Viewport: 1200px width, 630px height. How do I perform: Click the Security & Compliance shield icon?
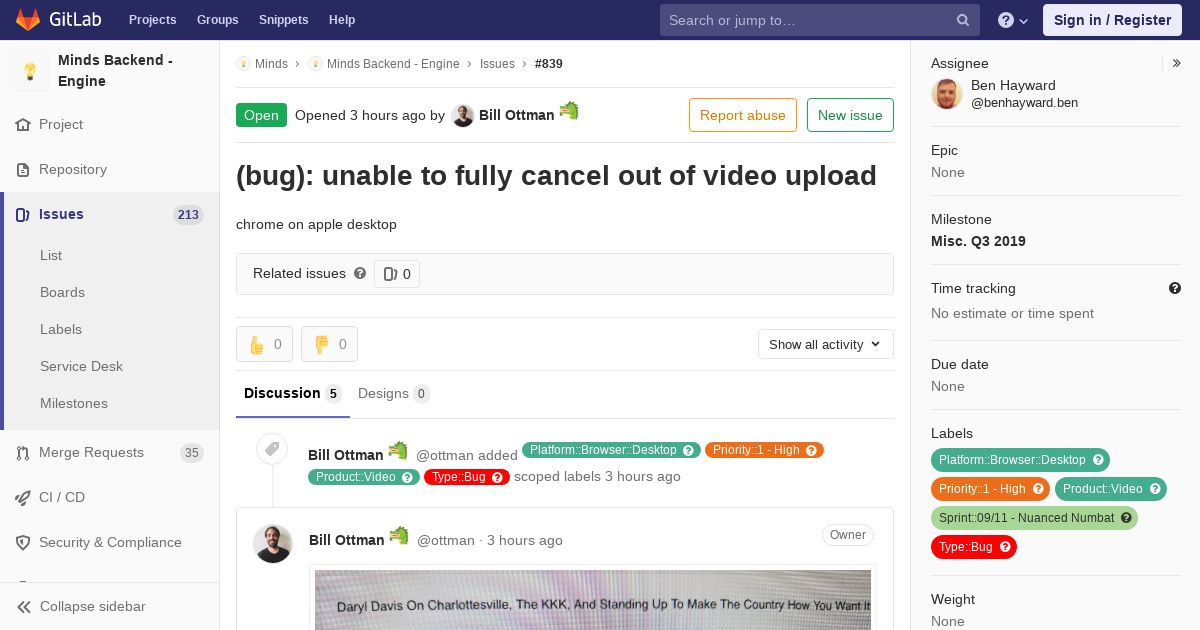[x=23, y=543]
